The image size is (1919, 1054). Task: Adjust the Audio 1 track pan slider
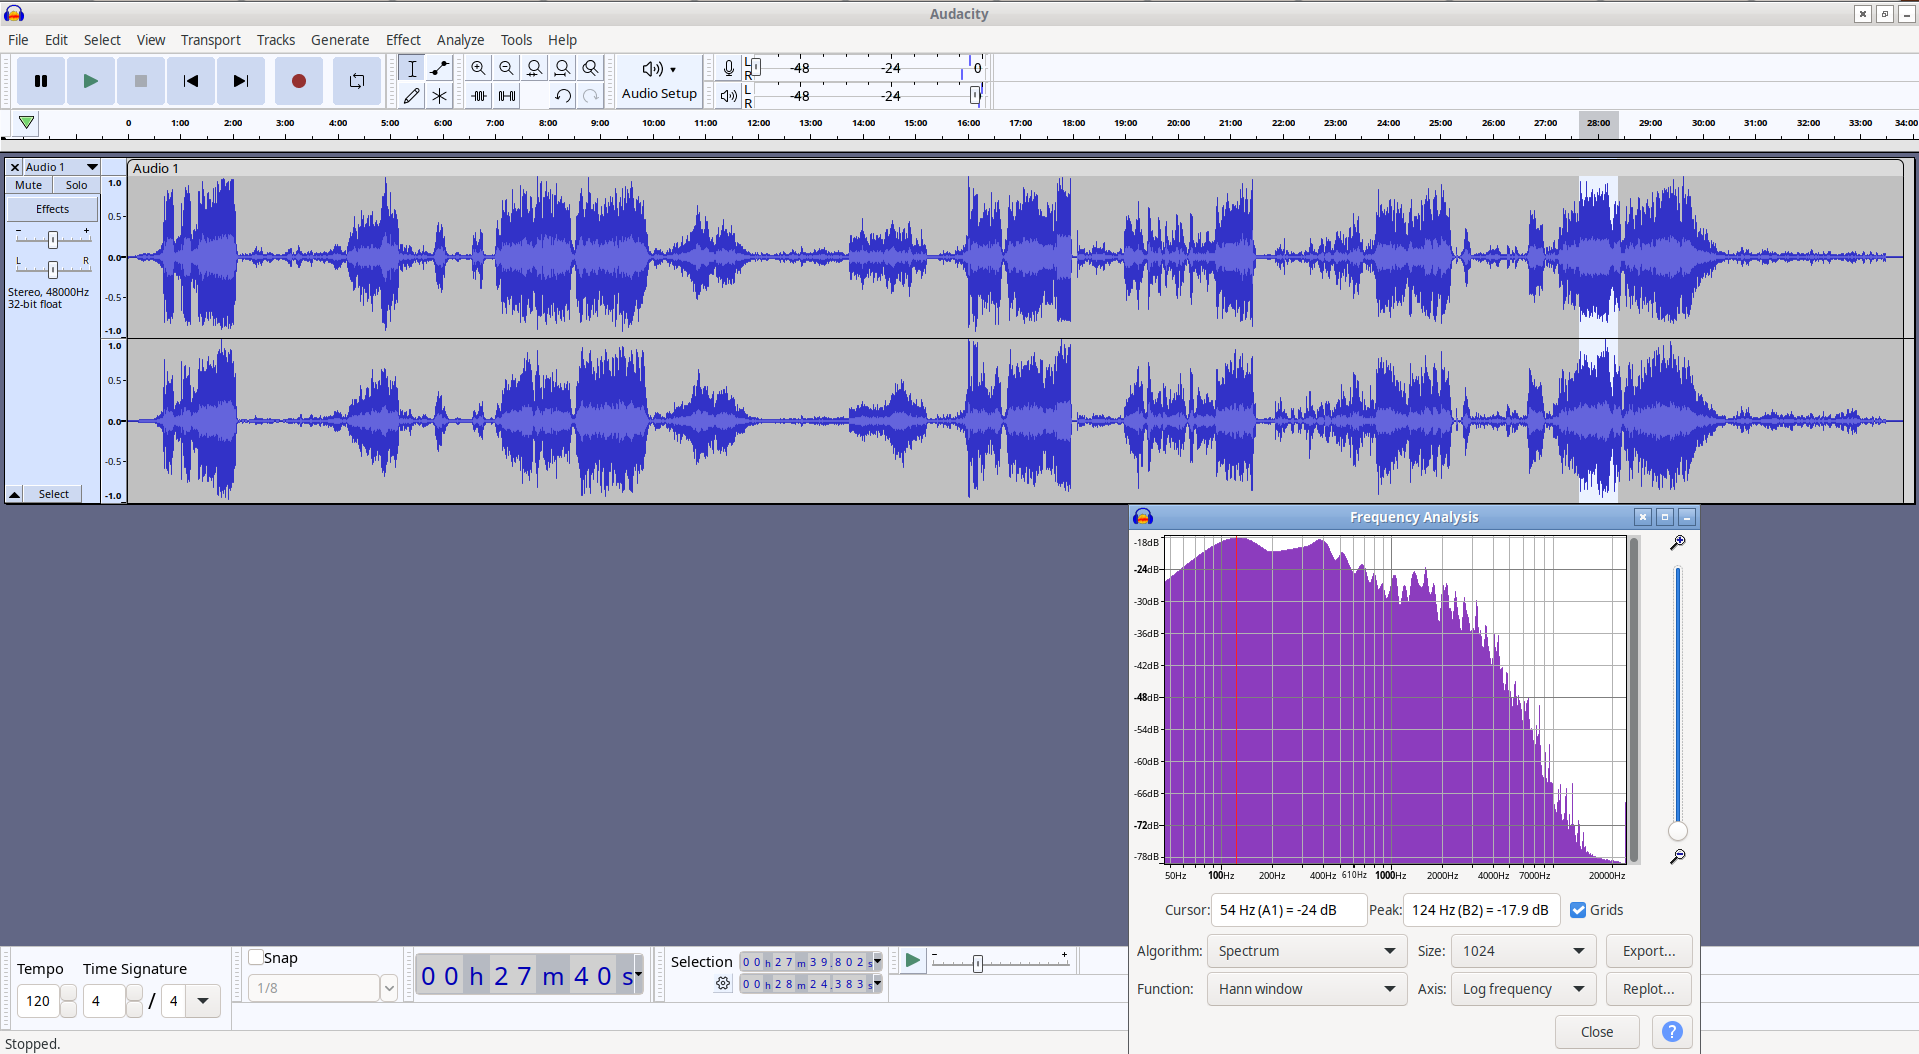pyautogui.click(x=53, y=269)
